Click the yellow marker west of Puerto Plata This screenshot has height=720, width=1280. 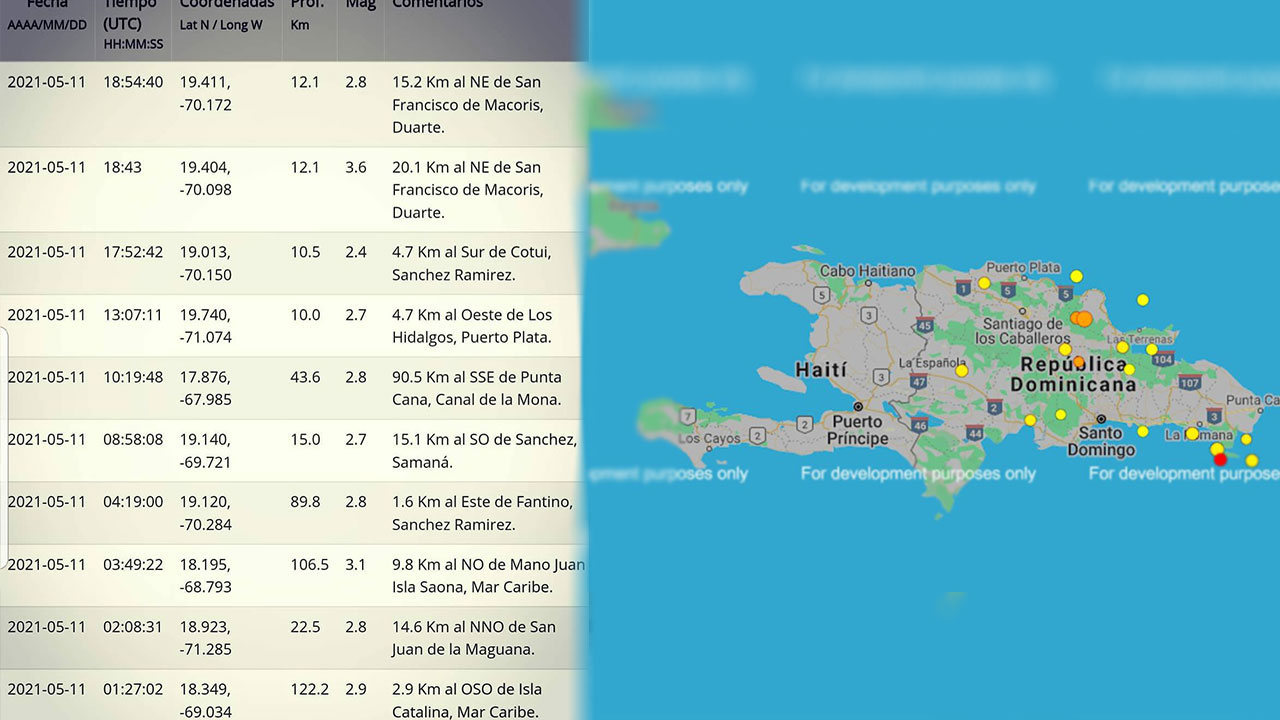pos(984,283)
